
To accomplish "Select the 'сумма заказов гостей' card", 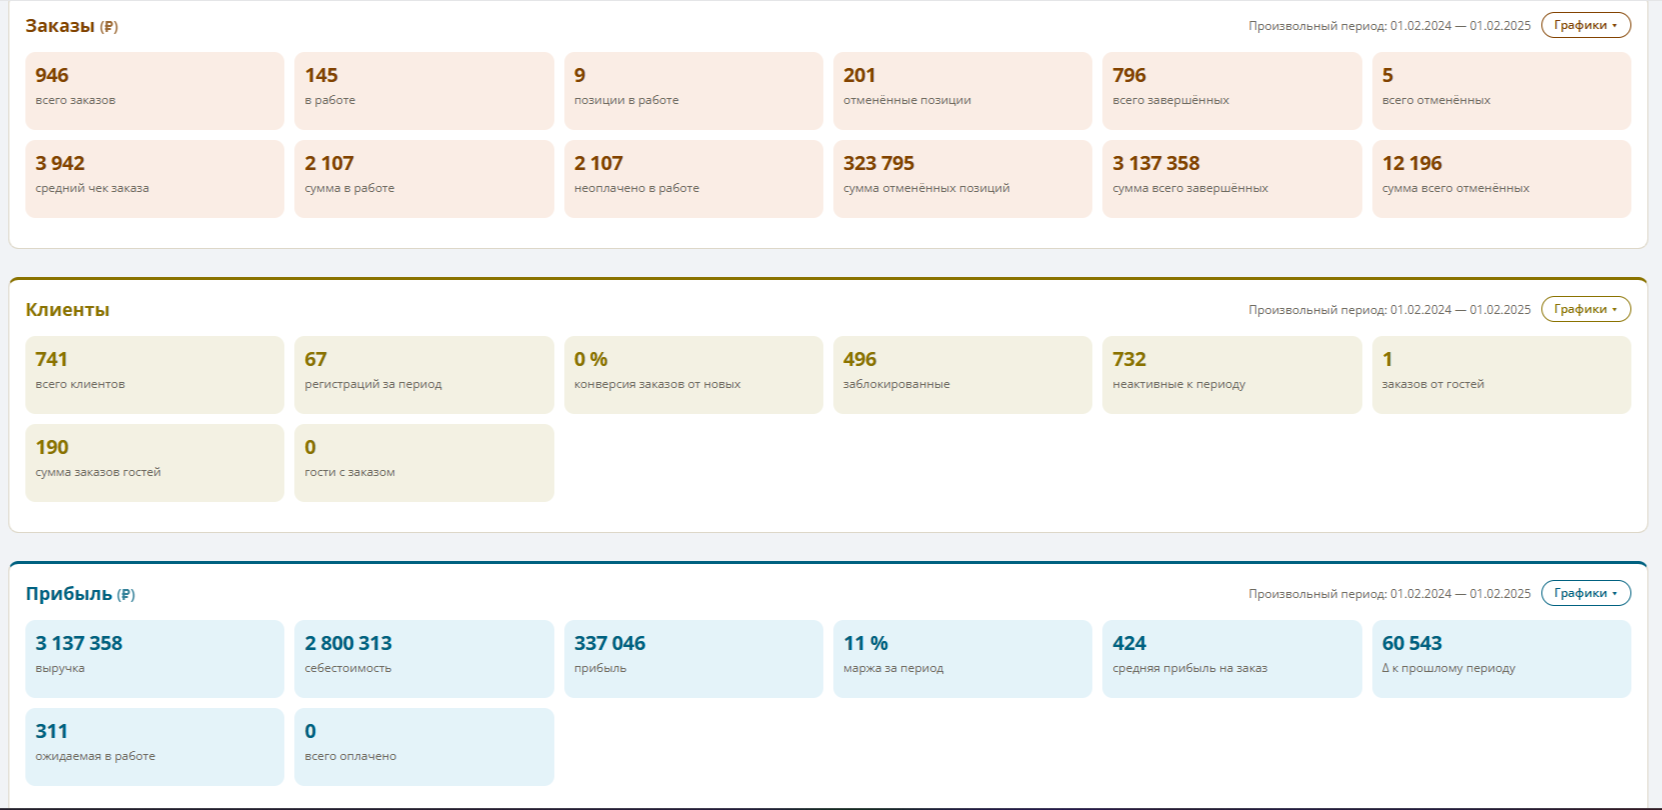I will (x=155, y=463).
